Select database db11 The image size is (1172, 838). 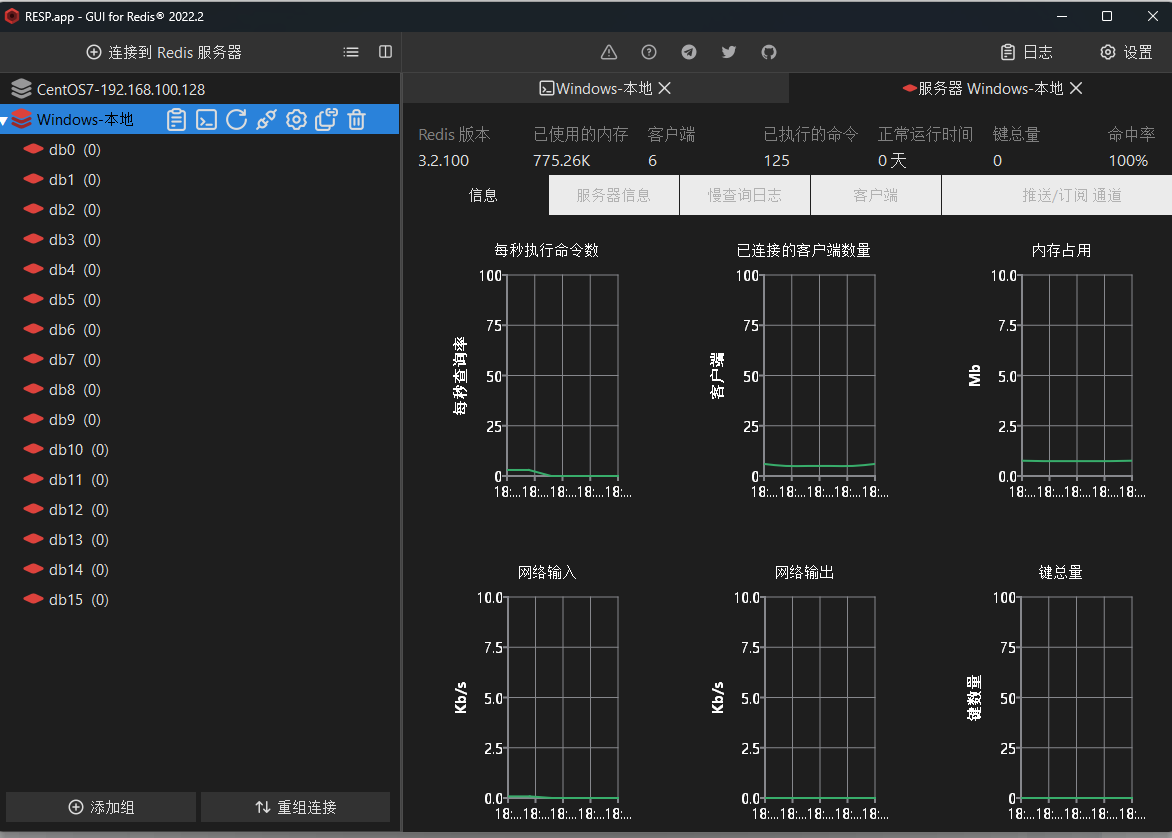tap(66, 479)
